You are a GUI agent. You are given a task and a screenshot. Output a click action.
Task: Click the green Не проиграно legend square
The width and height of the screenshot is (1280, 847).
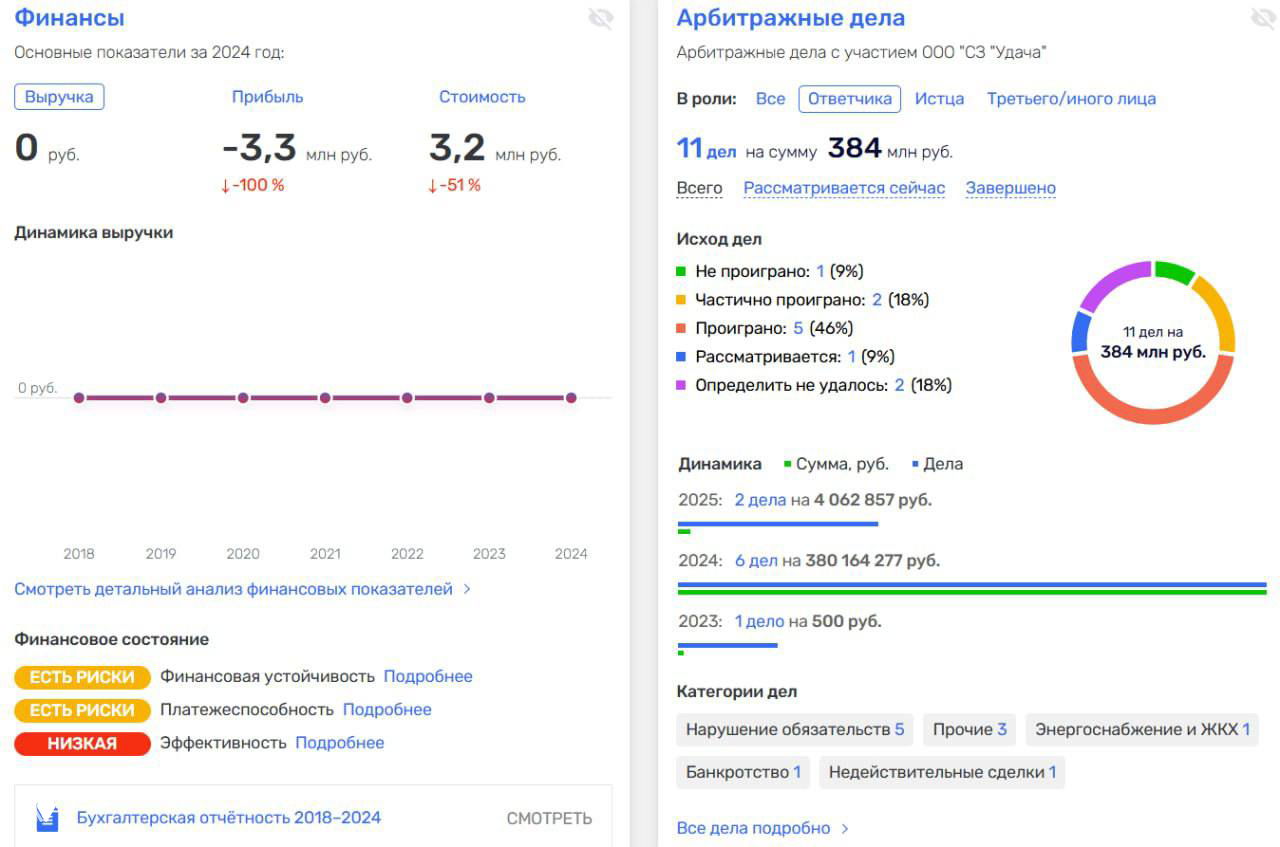682,270
